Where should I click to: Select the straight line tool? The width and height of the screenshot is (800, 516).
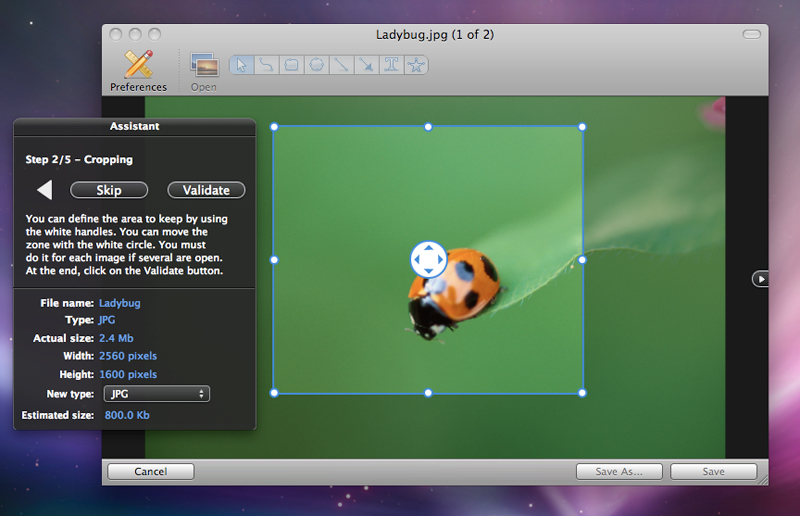(341, 65)
